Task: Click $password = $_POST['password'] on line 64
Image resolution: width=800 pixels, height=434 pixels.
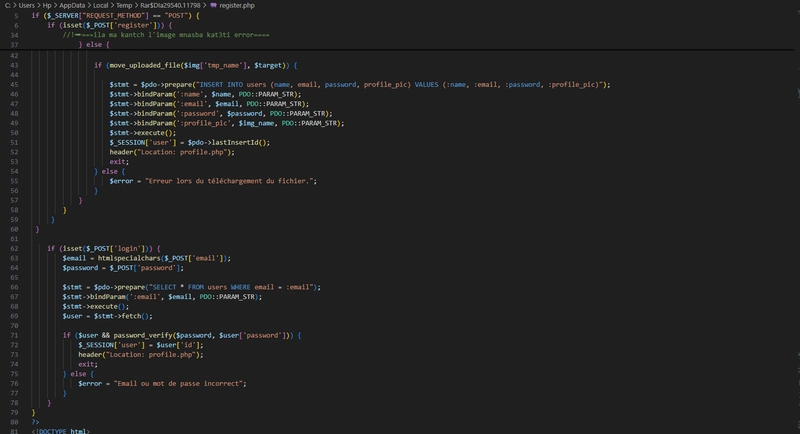Action: click(123, 268)
